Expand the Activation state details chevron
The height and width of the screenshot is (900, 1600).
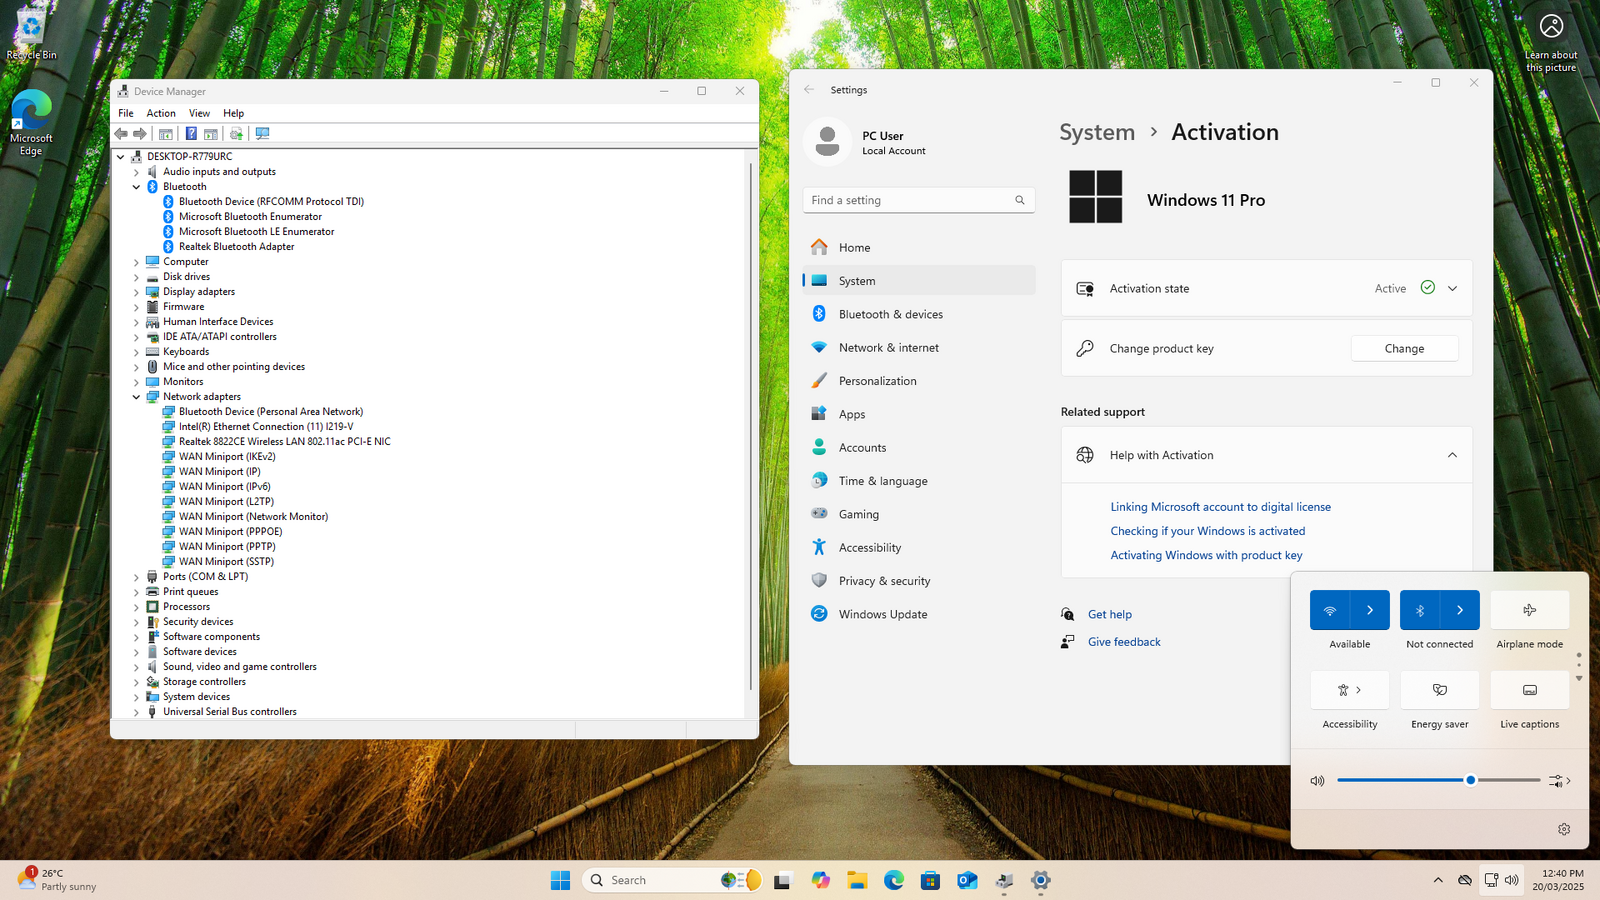pyautogui.click(x=1452, y=288)
